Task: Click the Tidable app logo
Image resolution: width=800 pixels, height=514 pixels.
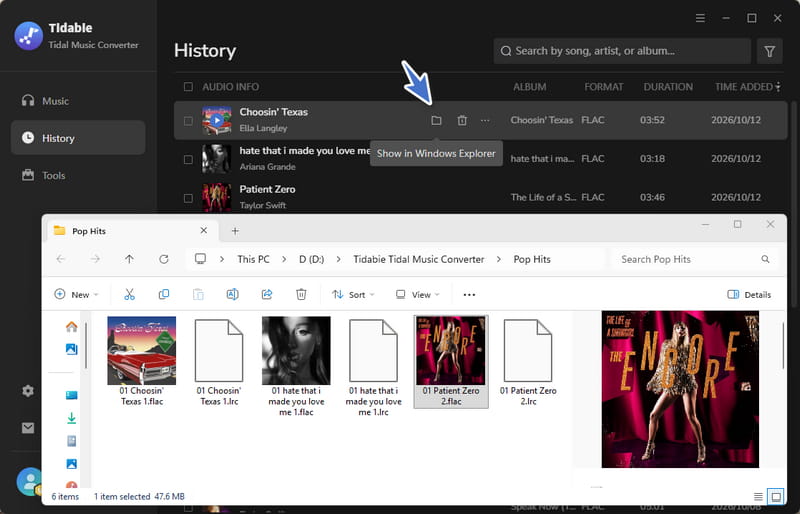Action: pyautogui.click(x=29, y=36)
